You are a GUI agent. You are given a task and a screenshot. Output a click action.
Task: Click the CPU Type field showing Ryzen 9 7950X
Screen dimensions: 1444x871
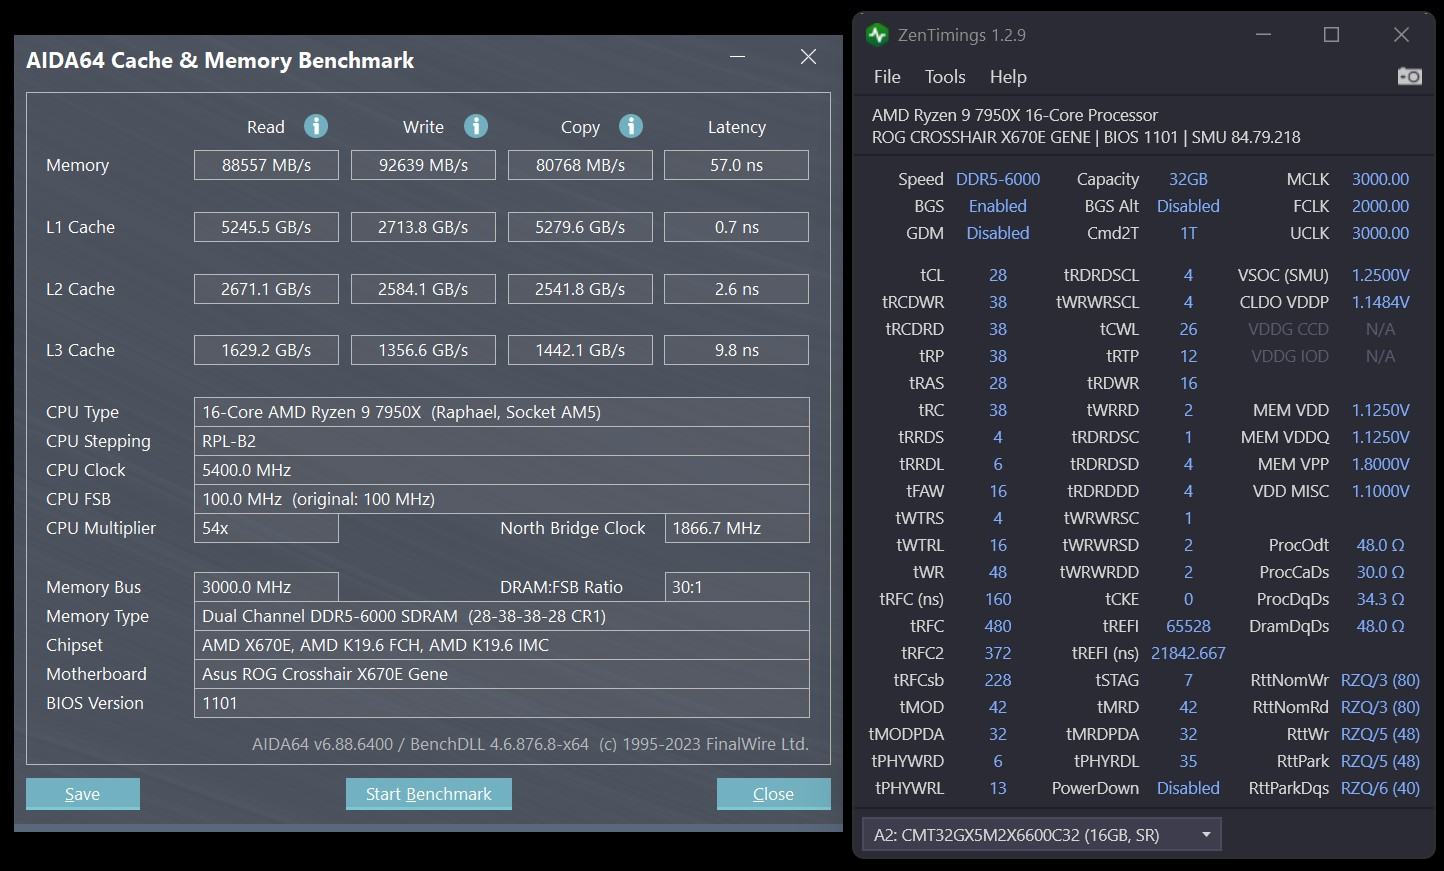[x=501, y=412]
